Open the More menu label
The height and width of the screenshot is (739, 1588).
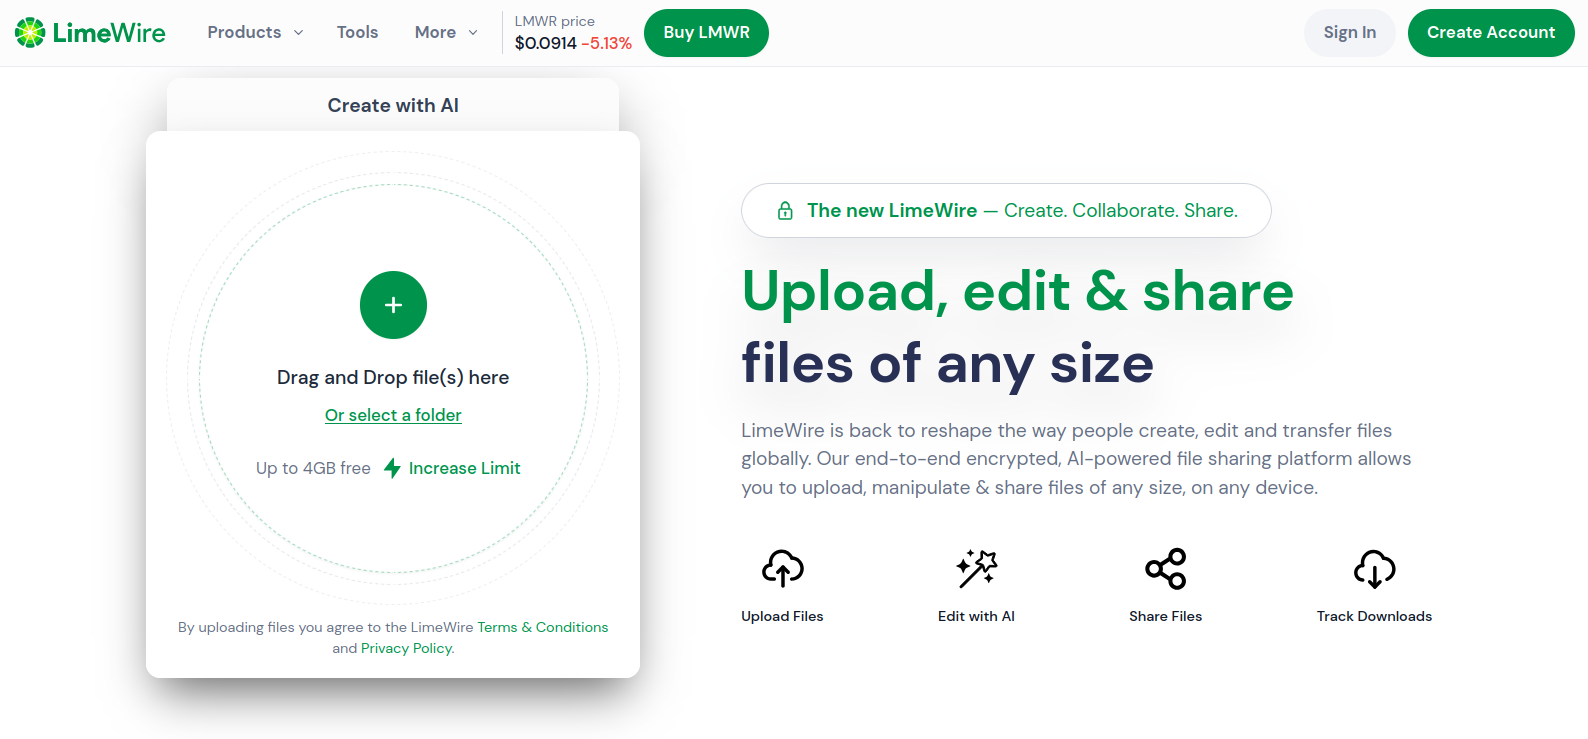[435, 32]
